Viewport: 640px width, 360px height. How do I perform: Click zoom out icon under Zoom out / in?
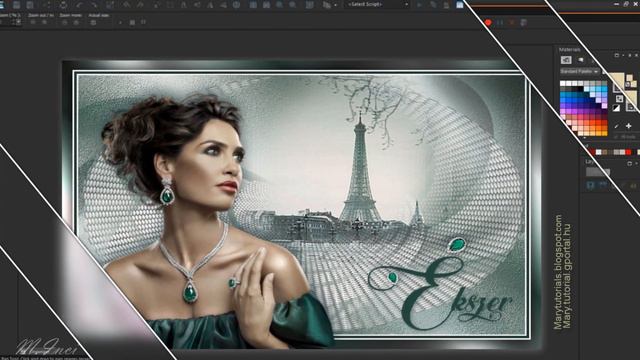(33, 22)
